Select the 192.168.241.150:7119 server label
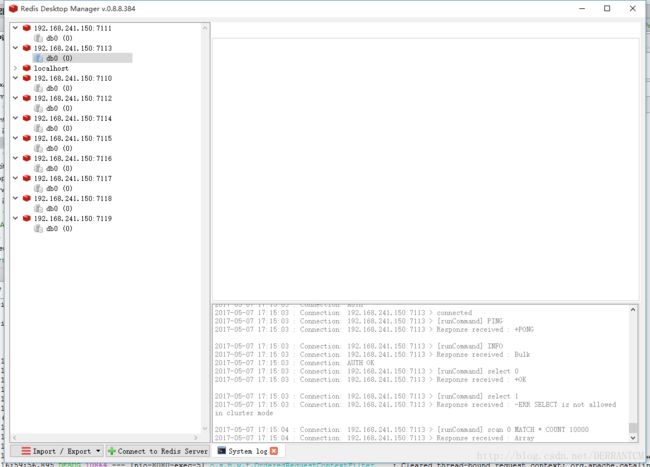This screenshot has height=467, width=650. pyautogui.click(x=73, y=218)
